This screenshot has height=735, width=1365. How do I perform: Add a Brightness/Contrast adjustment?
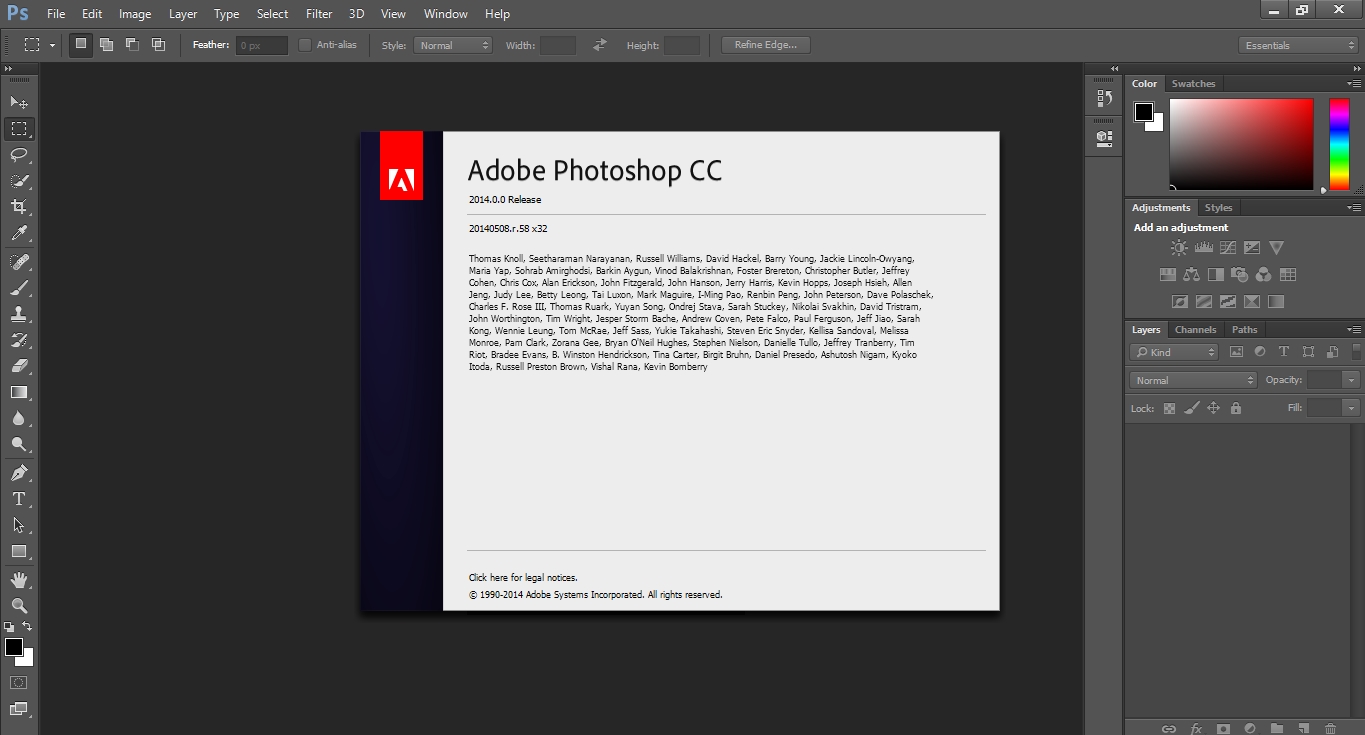(x=1180, y=248)
